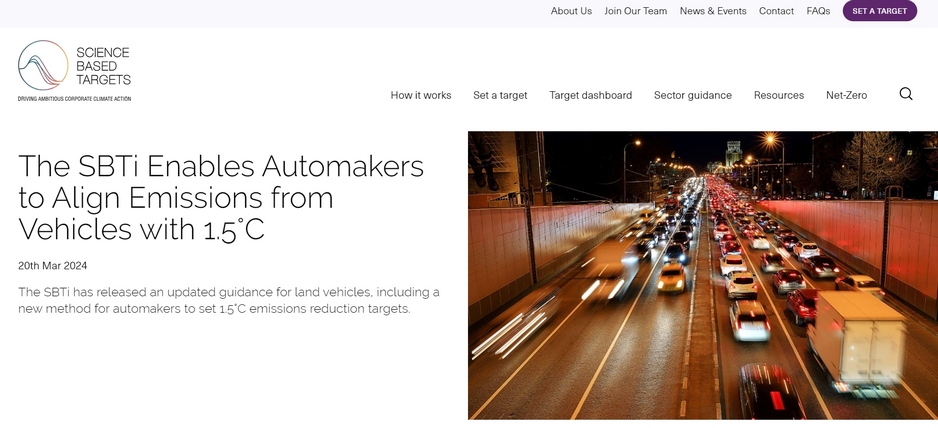Click the Driving Ambitious Corporate Climate Action tagline

coord(74,98)
